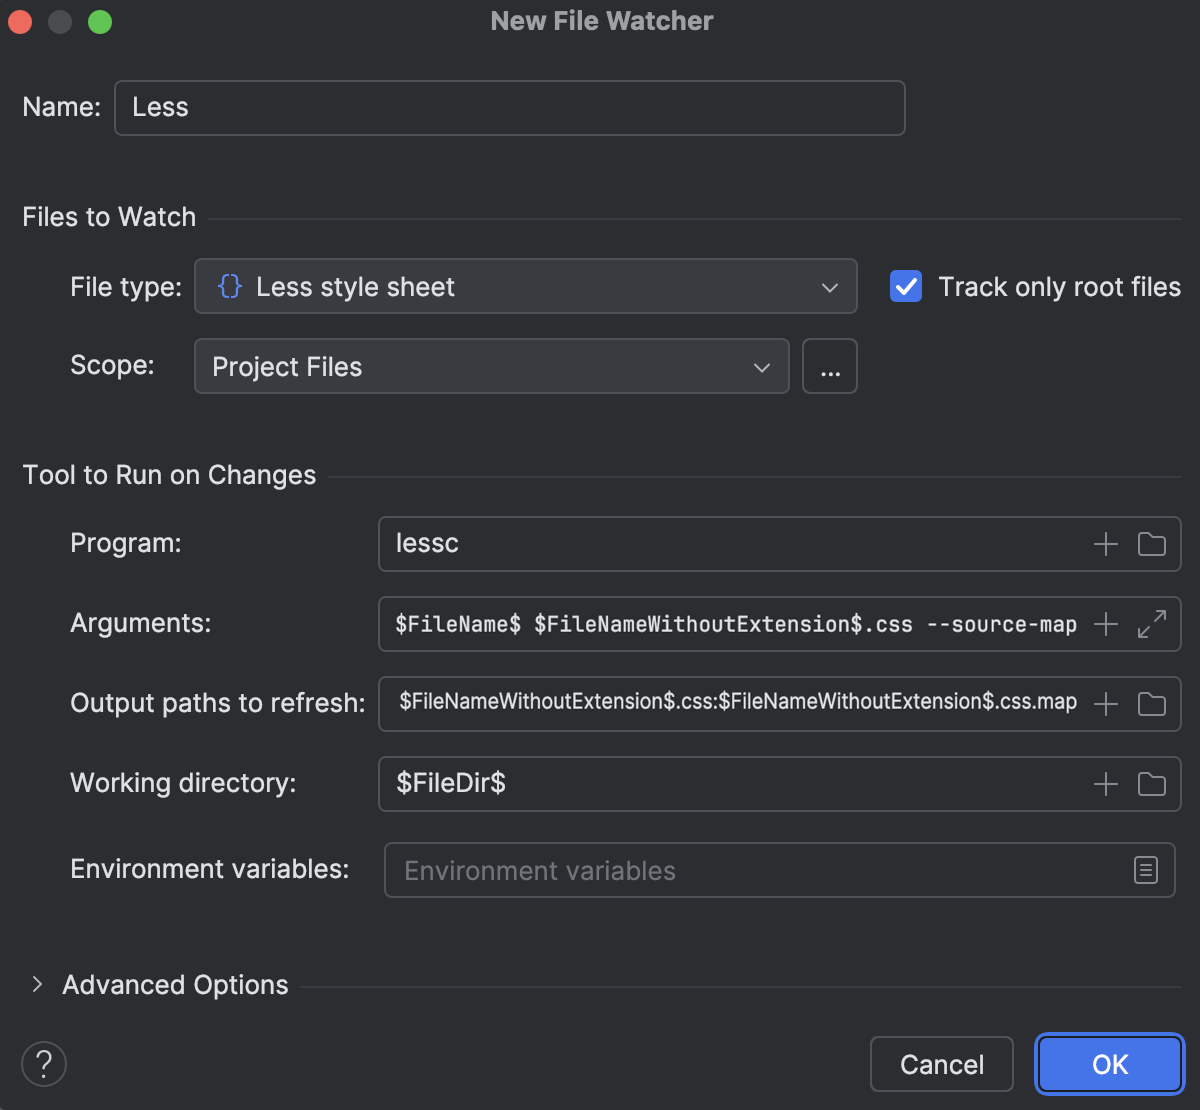Open folder browser for the Program path

tap(1151, 544)
